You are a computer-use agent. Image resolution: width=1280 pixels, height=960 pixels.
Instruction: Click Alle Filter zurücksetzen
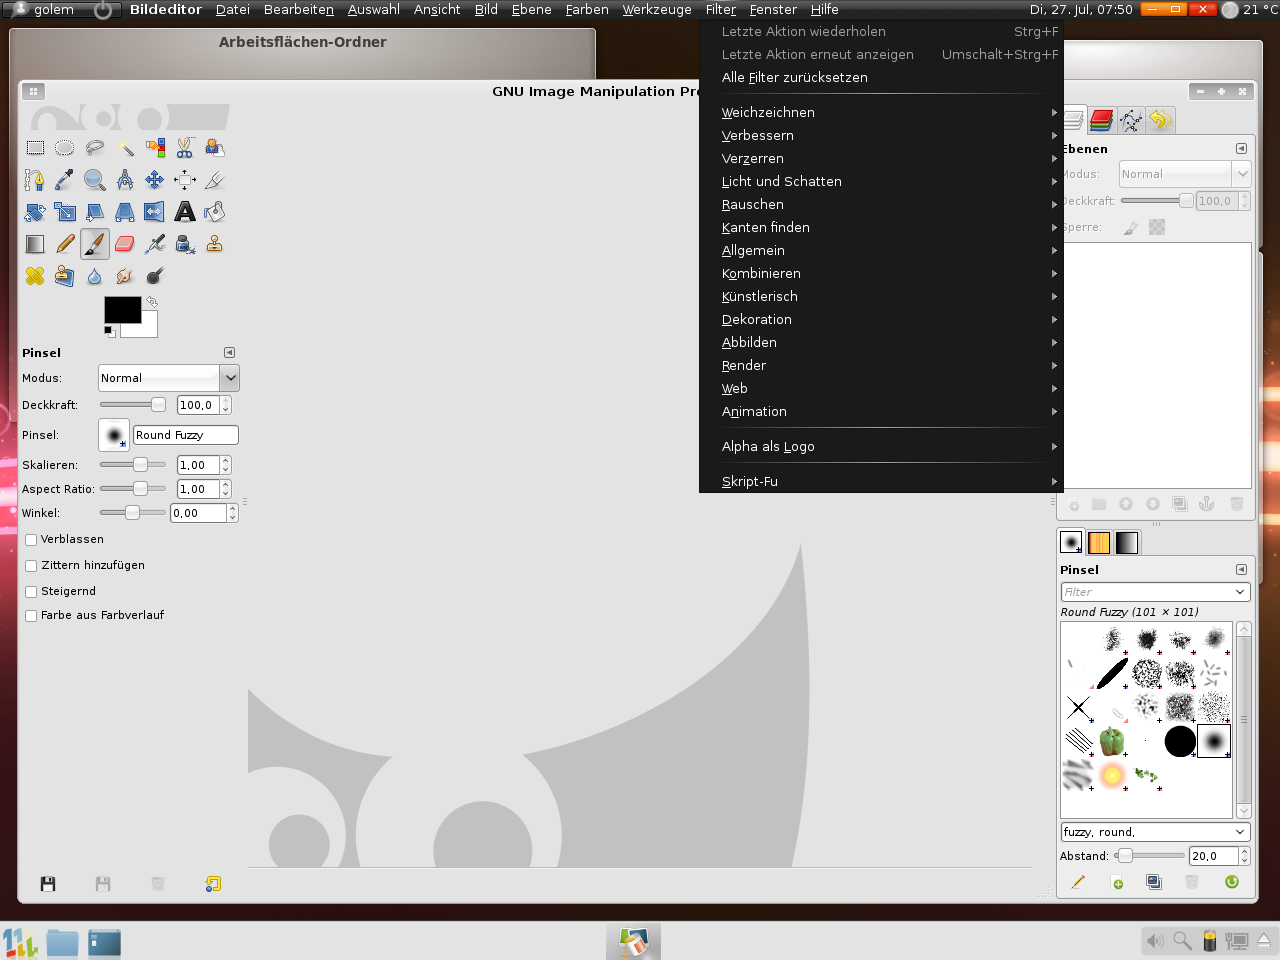pos(794,78)
